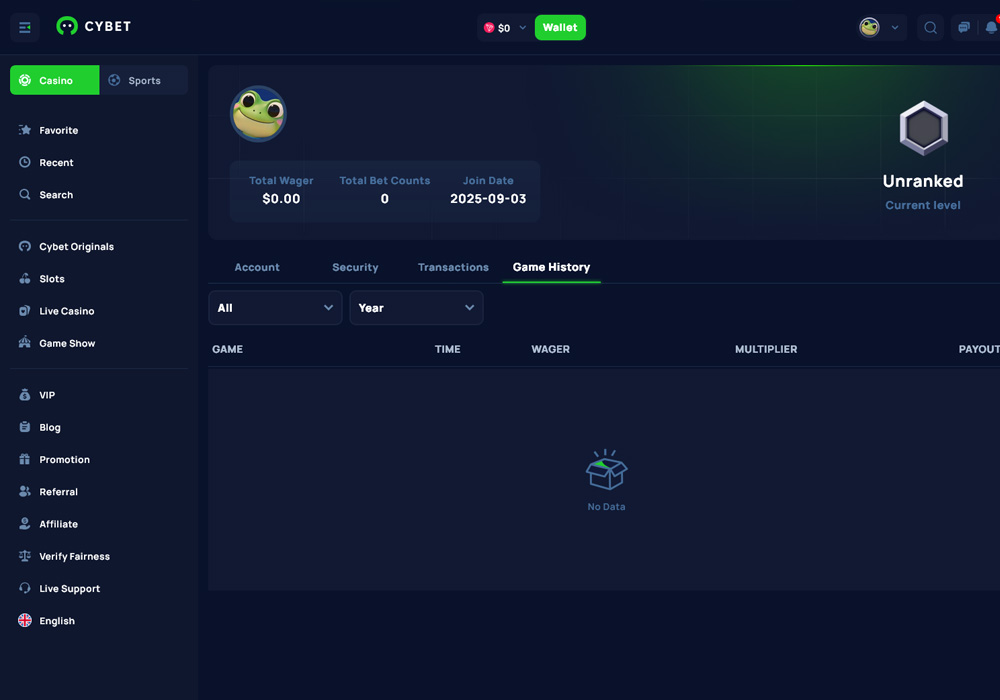The height and width of the screenshot is (700, 1000).
Task: Expand the $0 balance currency dropdown
Action: (x=505, y=28)
